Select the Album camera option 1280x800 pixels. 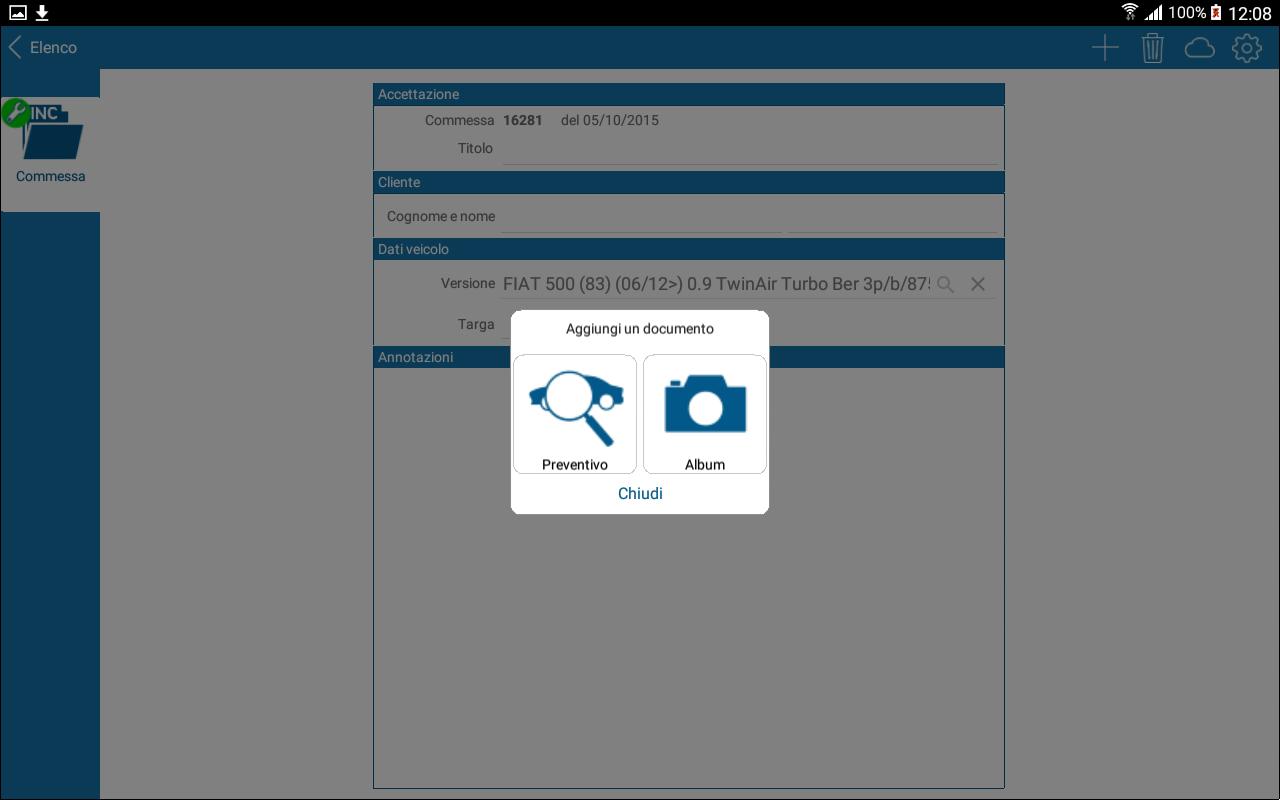tap(705, 413)
